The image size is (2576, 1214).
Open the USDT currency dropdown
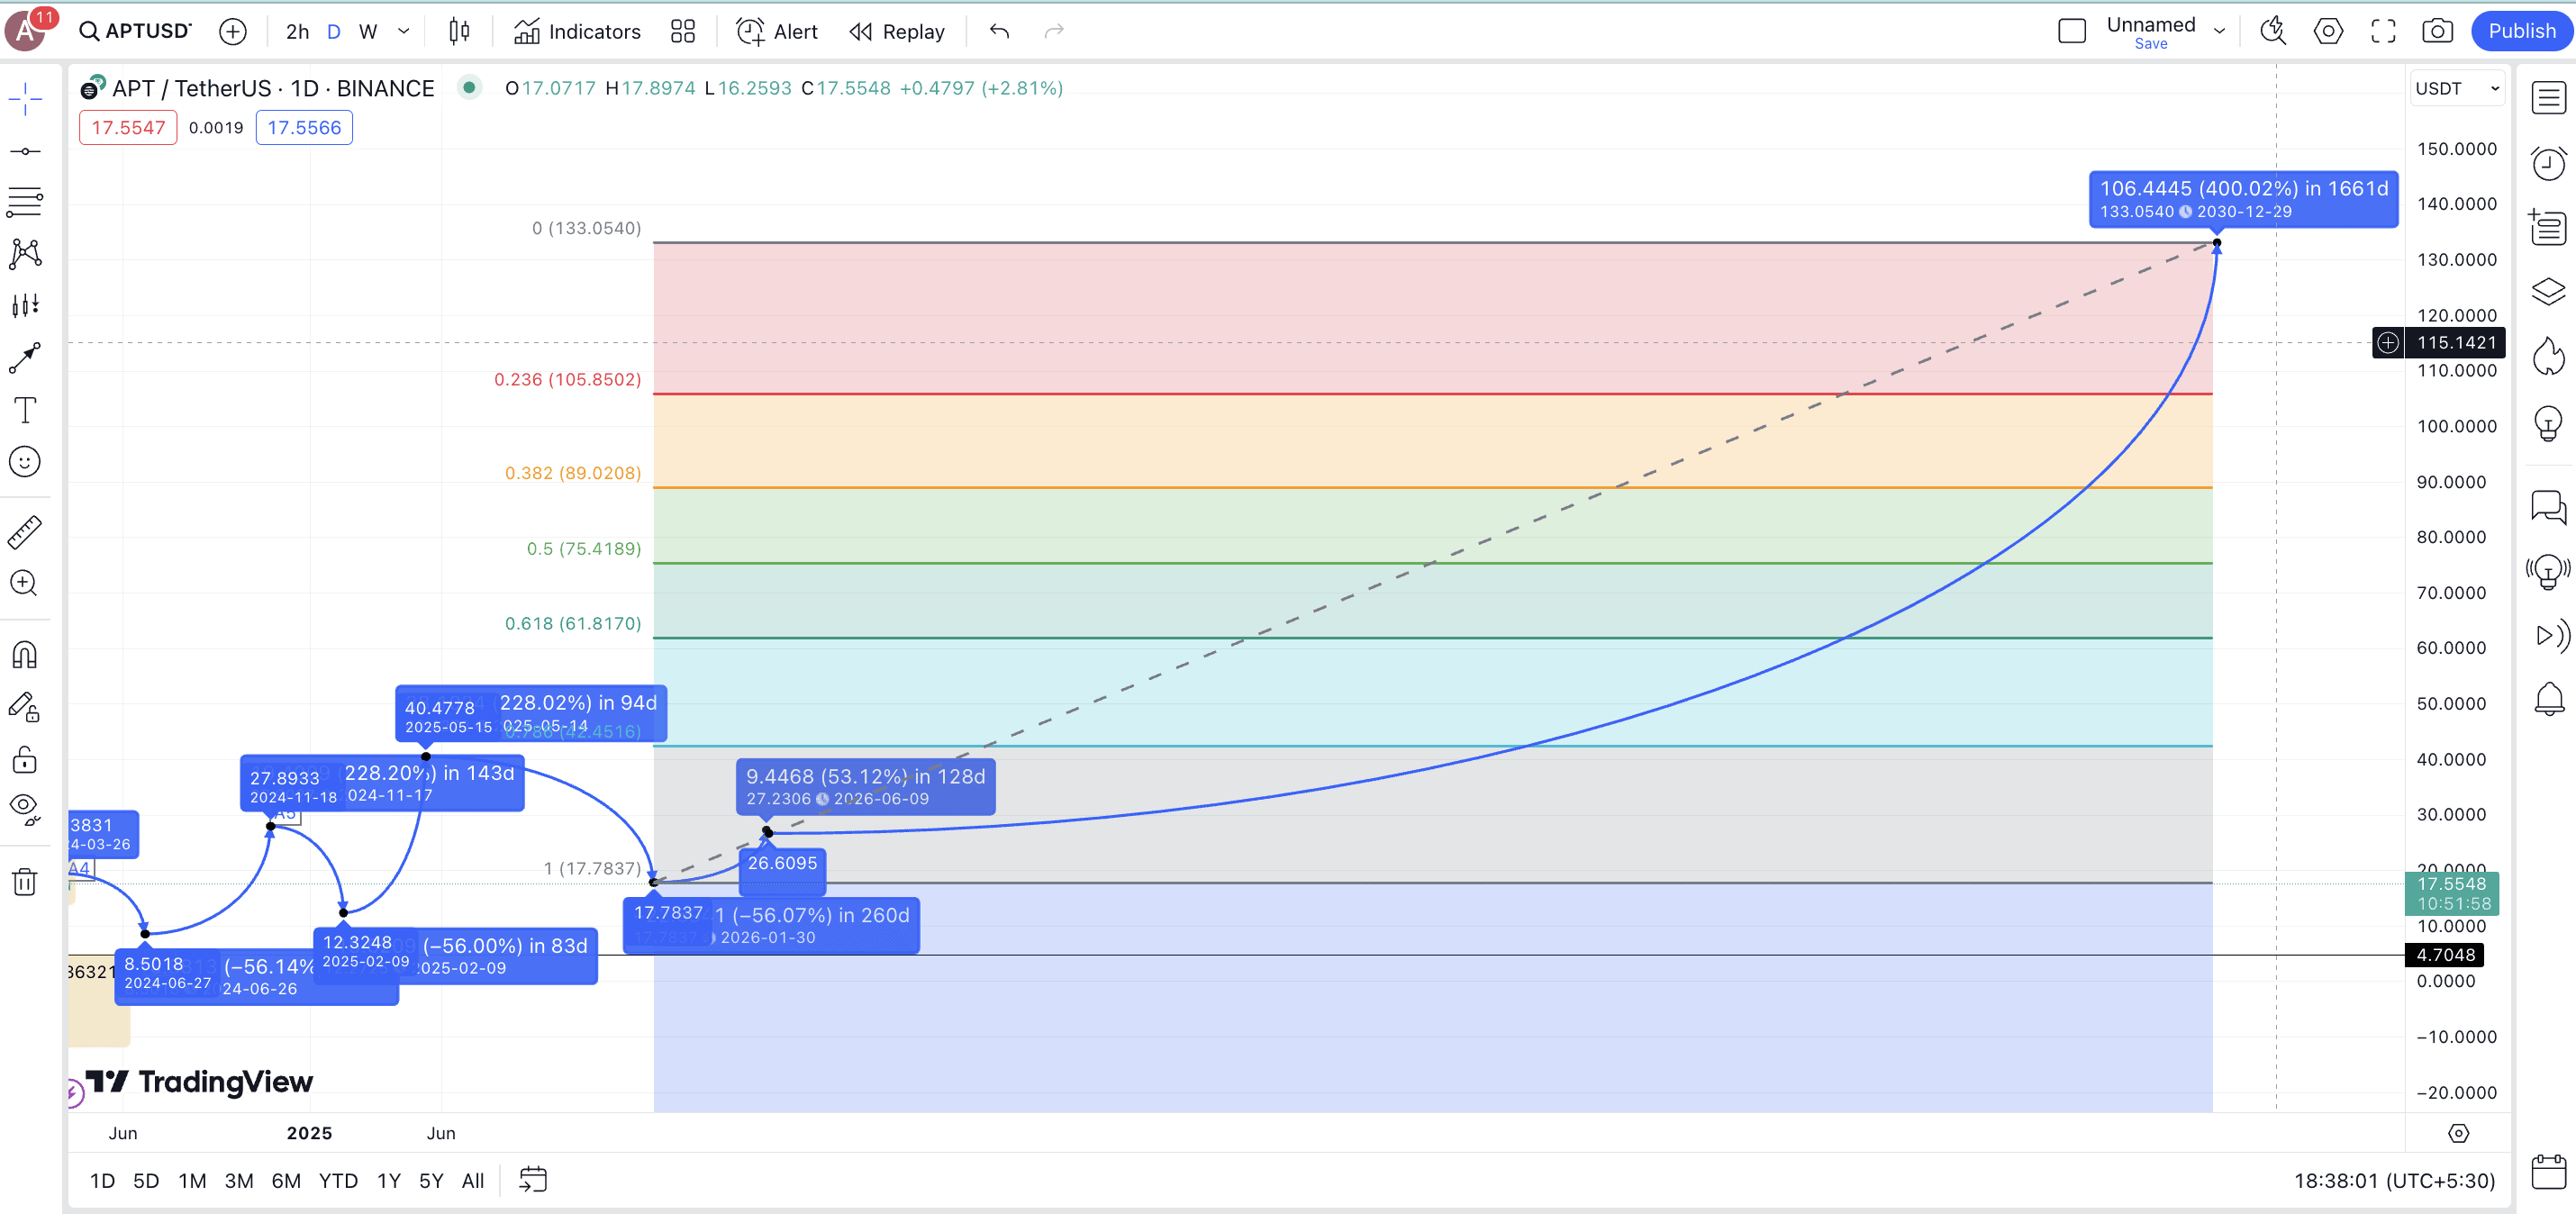[2457, 88]
